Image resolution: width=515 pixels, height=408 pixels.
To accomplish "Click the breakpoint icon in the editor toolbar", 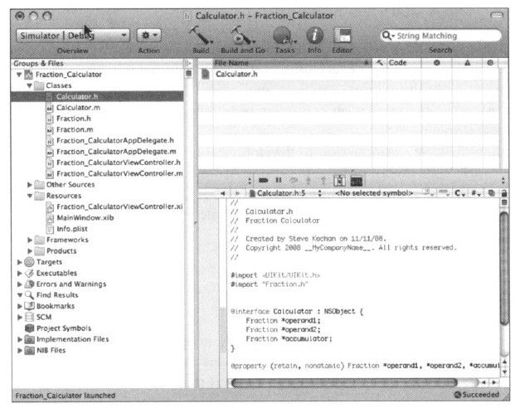I will pos(263,180).
